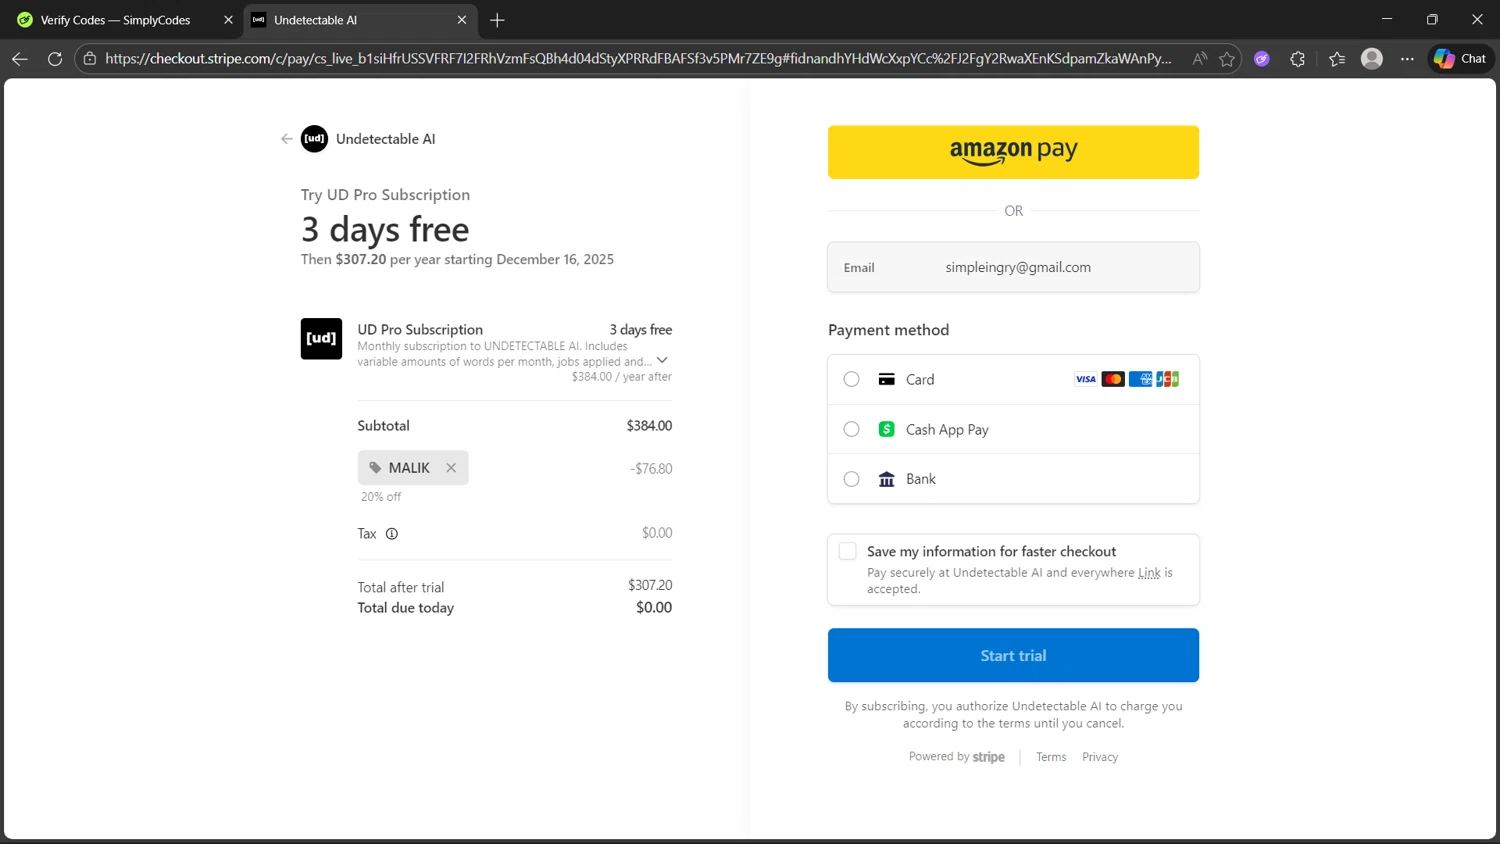
Task: Go back with the browser back arrow
Action: pos(19,59)
